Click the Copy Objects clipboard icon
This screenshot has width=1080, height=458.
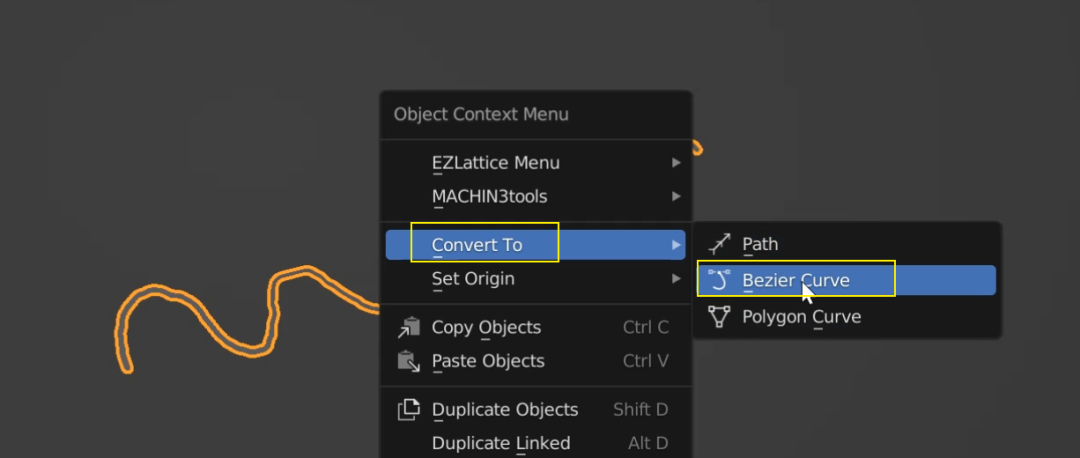click(x=409, y=327)
